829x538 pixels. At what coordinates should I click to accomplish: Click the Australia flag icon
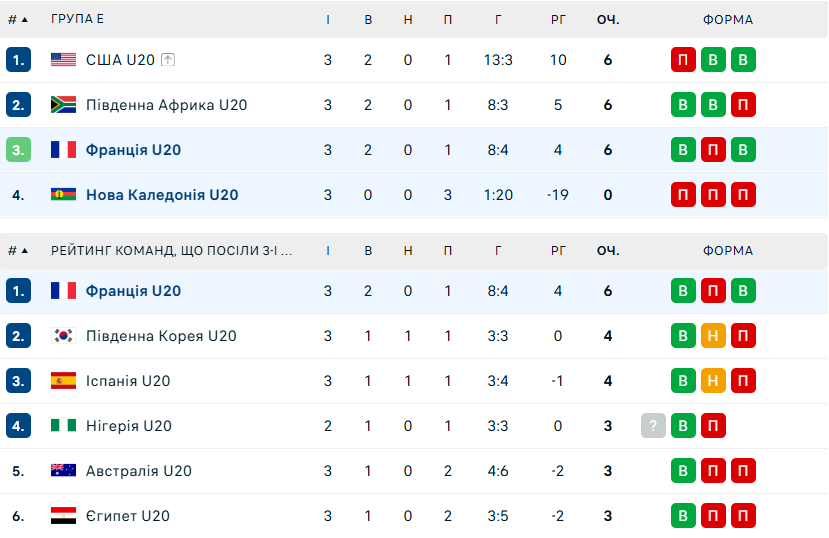click(64, 471)
